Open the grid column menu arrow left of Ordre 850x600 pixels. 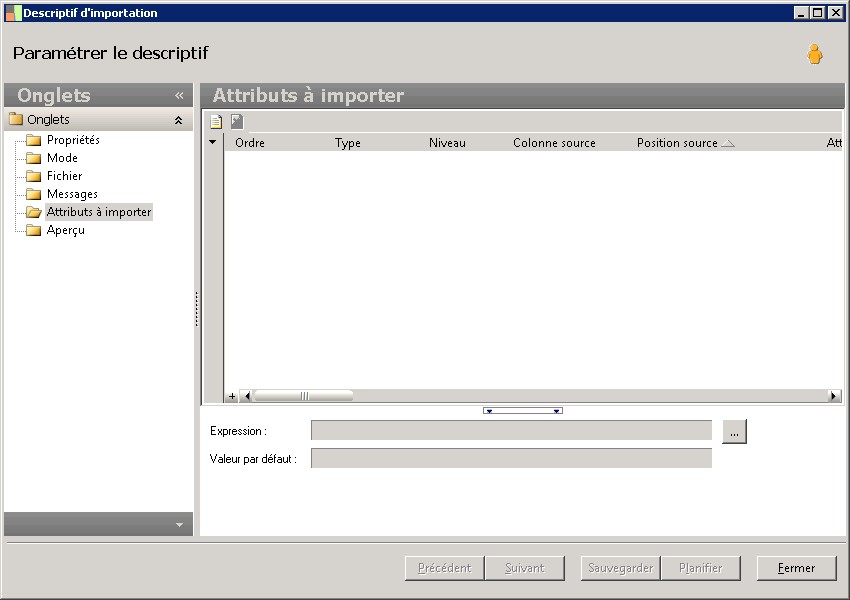click(x=212, y=143)
